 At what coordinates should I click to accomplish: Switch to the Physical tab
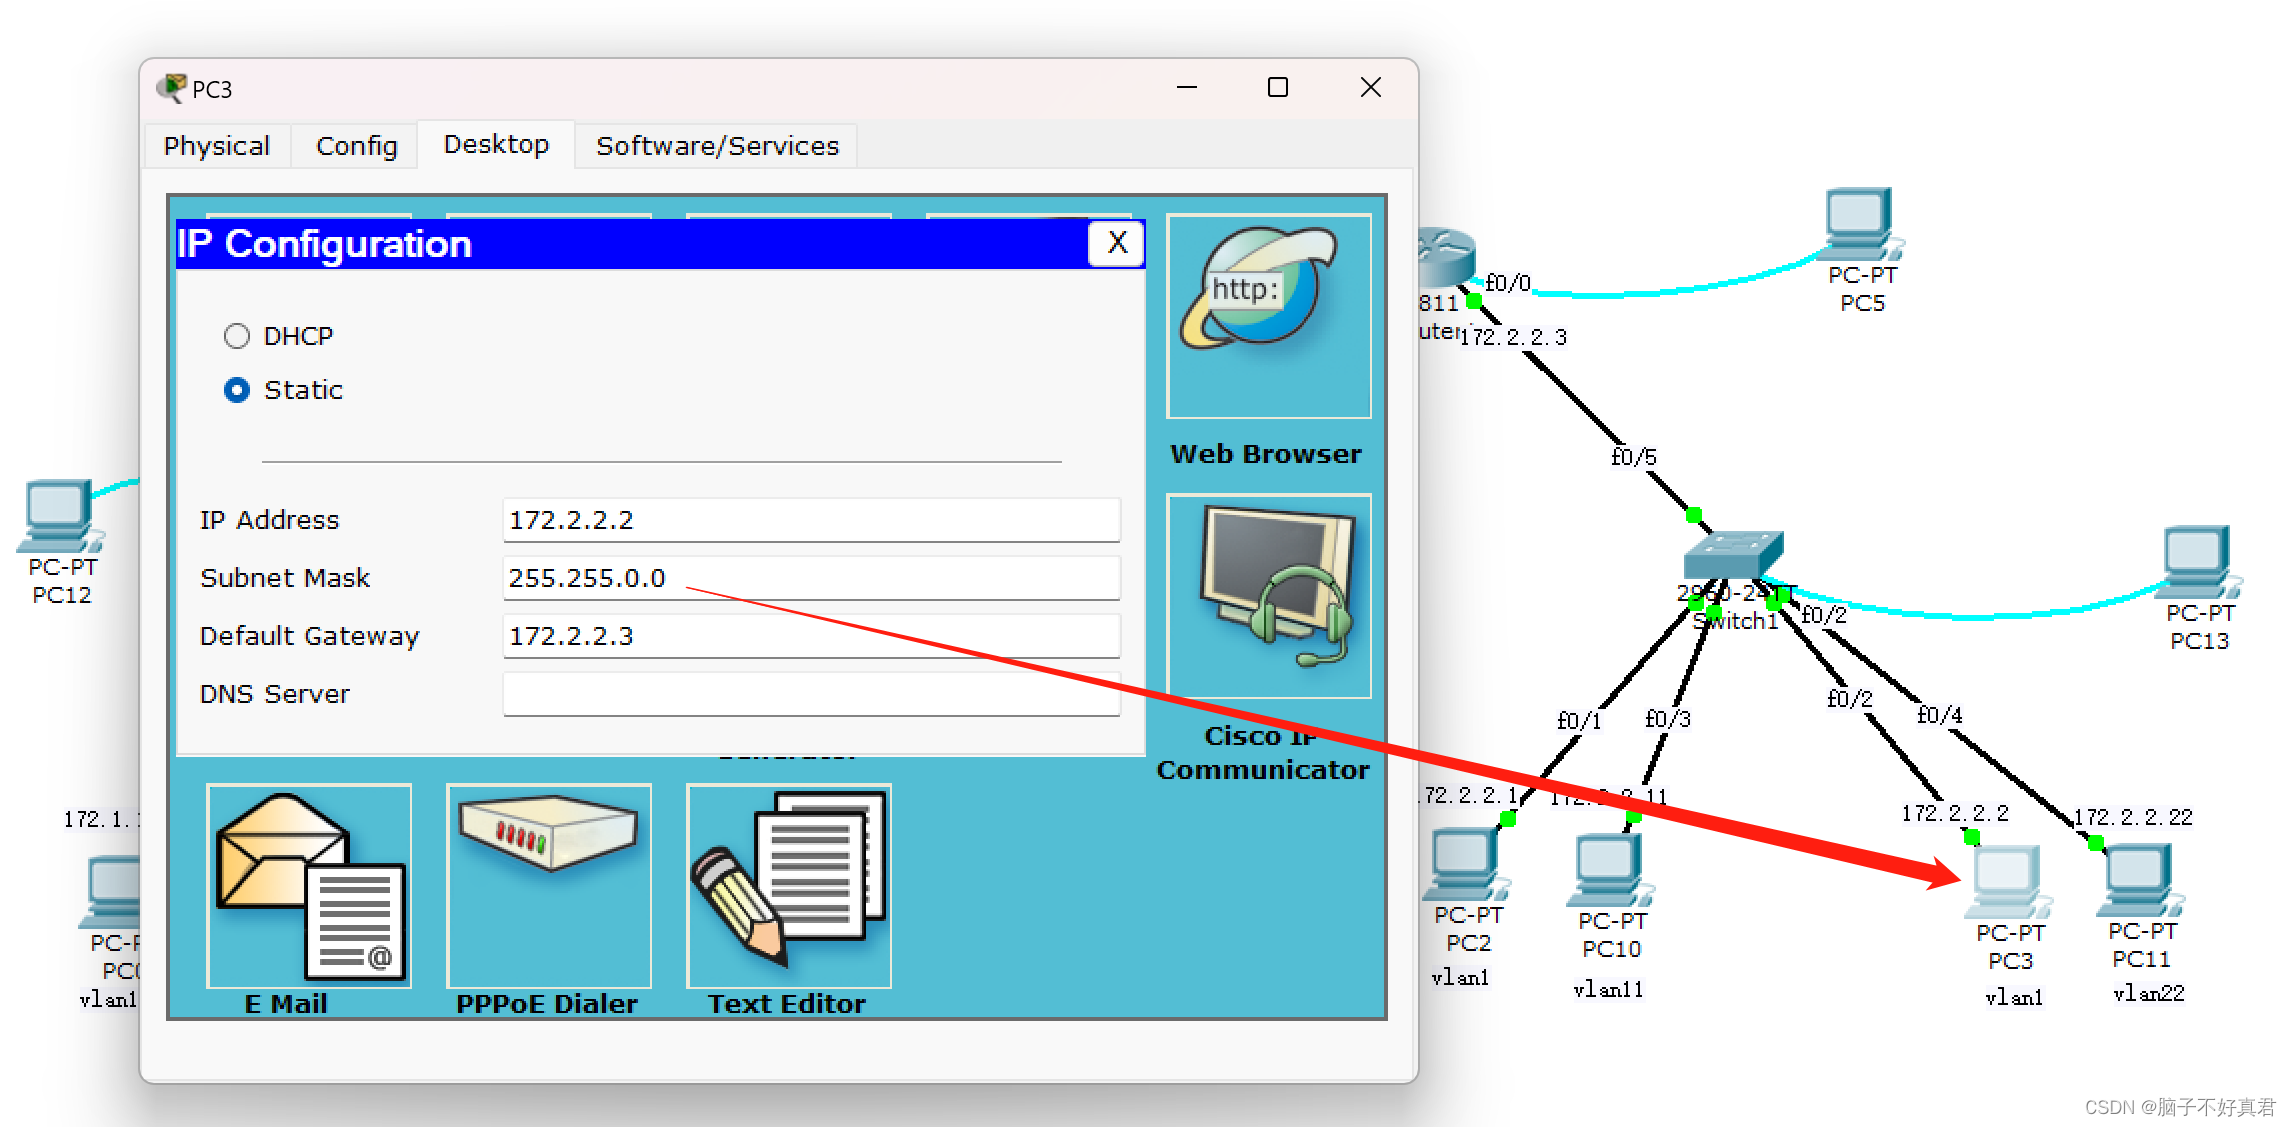(x=217, y=146)
